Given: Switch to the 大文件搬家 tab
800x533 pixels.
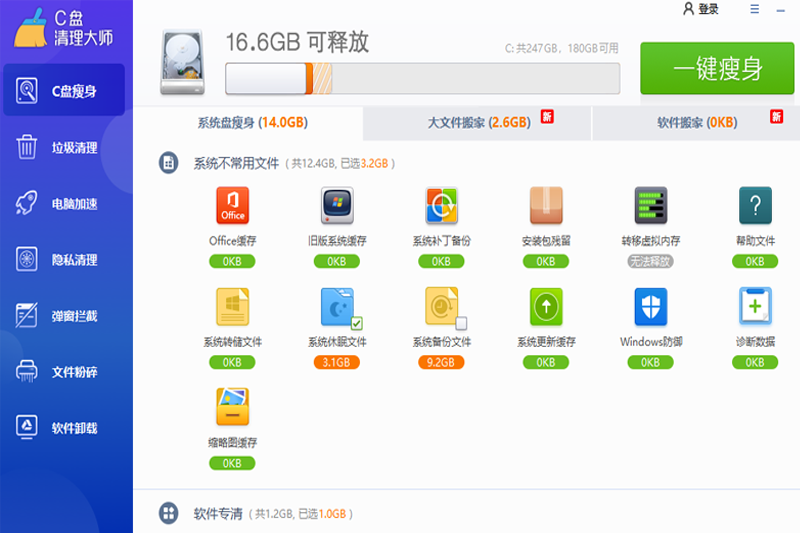Looking at the screenshot, I should click(x=478, y=123).
